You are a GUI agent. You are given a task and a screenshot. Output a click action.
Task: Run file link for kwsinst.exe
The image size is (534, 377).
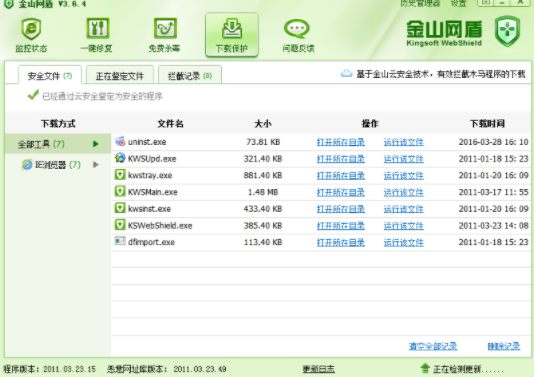tap(404, 209)
